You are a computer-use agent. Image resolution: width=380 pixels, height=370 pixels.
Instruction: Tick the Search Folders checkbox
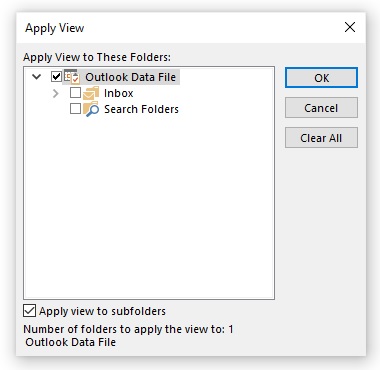click(x=75, y=109)
